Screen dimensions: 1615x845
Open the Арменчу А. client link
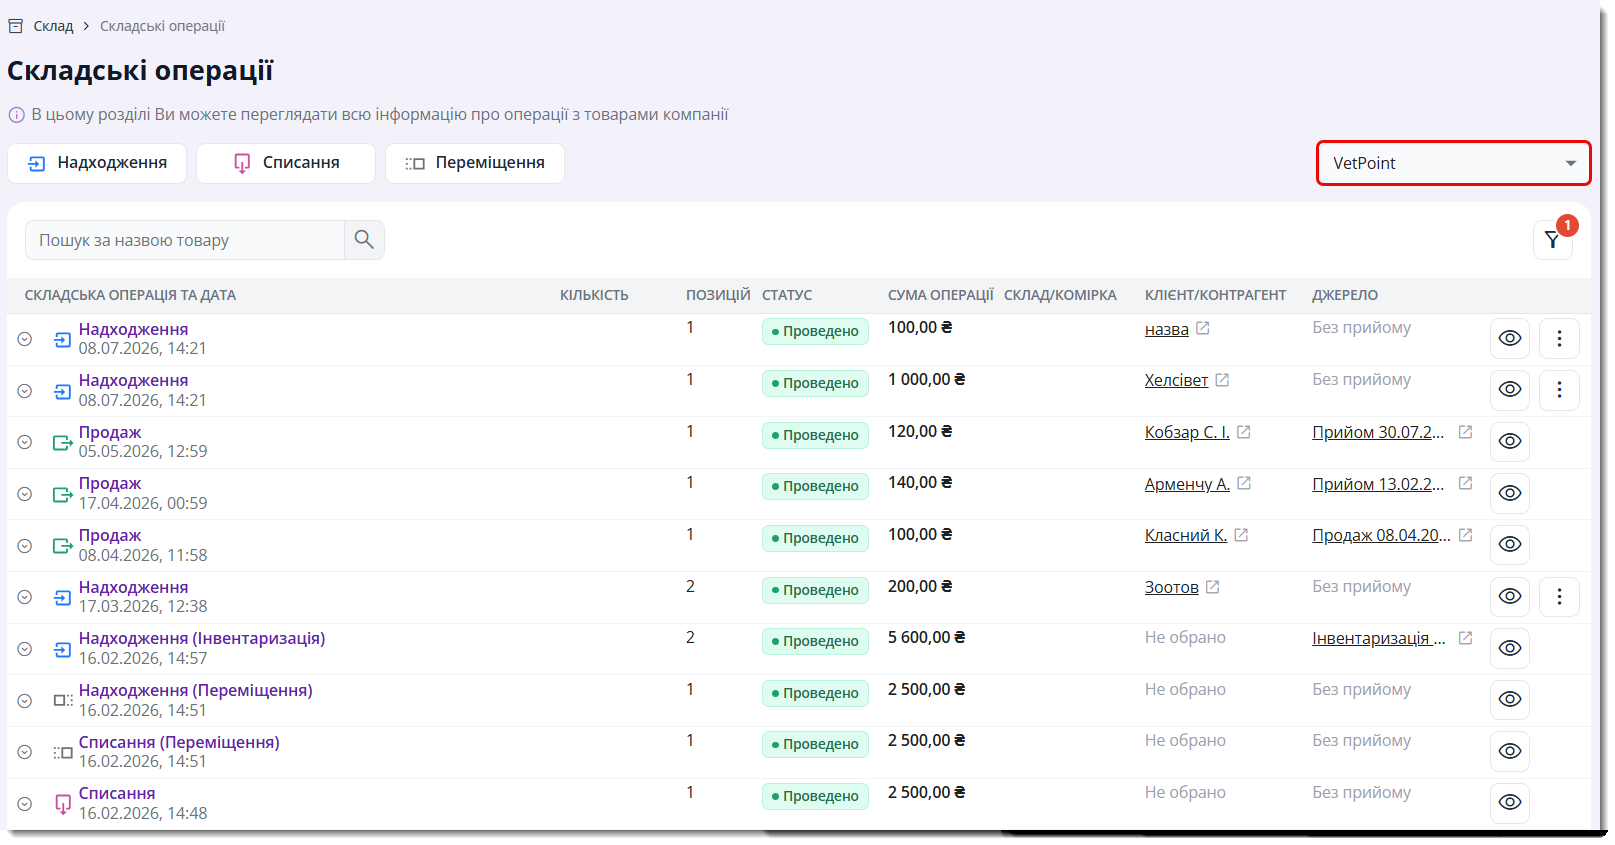[1187, 484]
